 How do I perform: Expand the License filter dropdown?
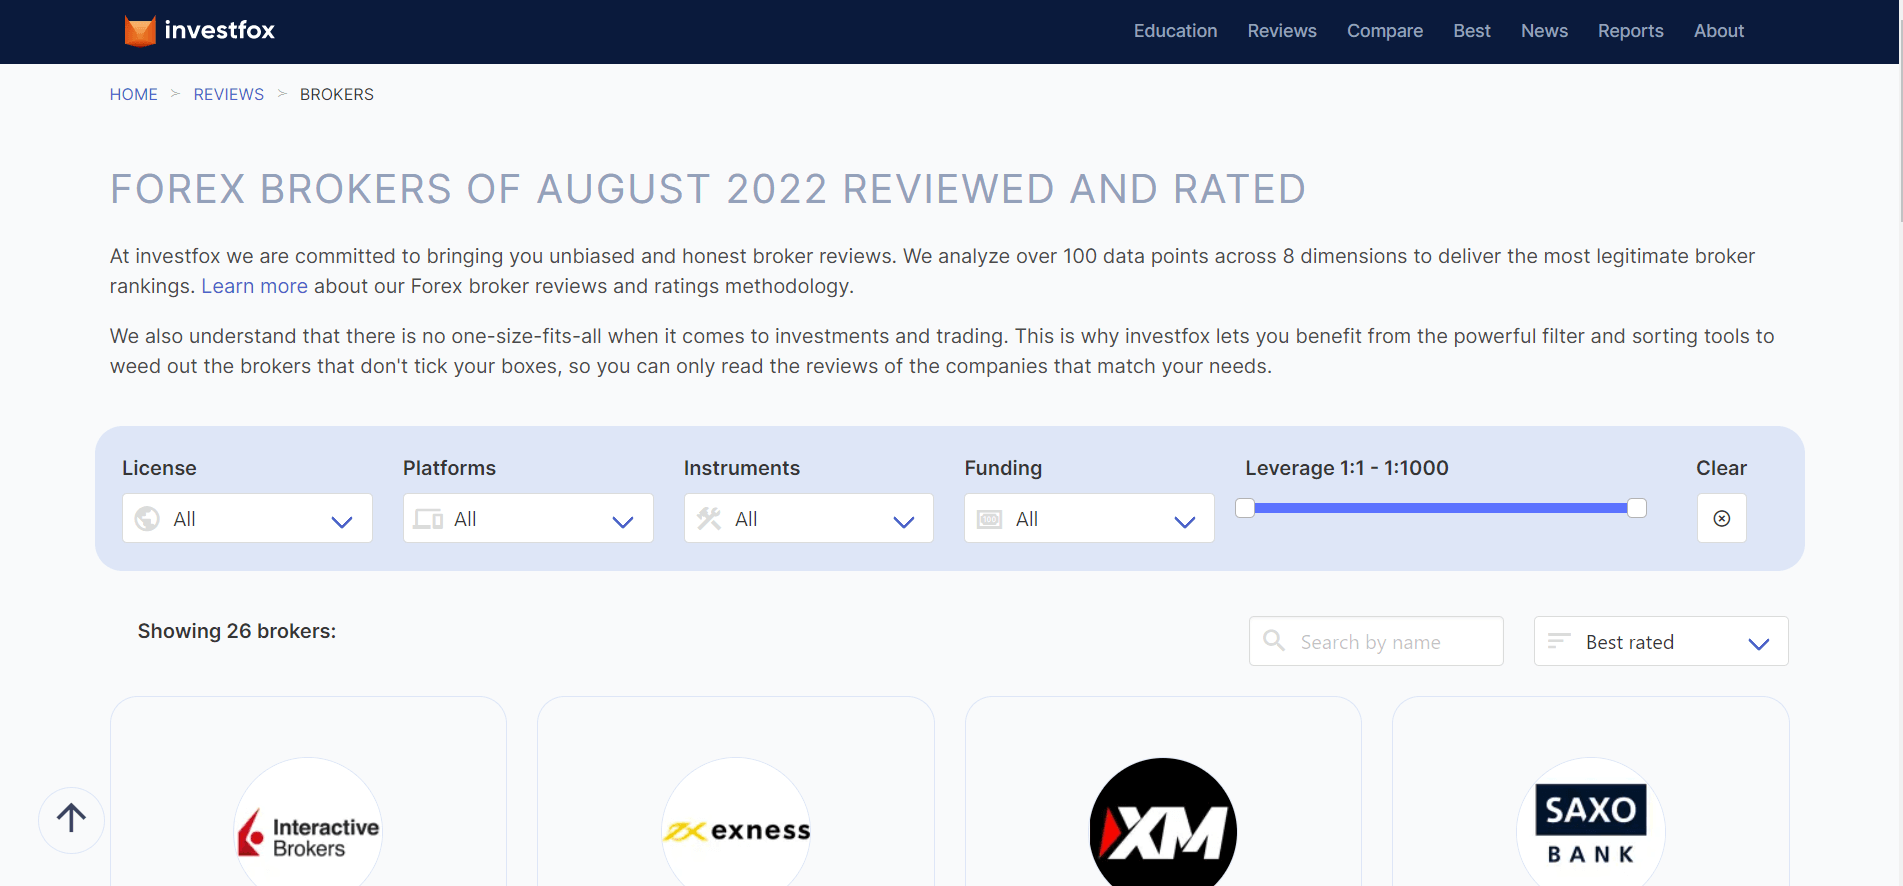(247, 519)
